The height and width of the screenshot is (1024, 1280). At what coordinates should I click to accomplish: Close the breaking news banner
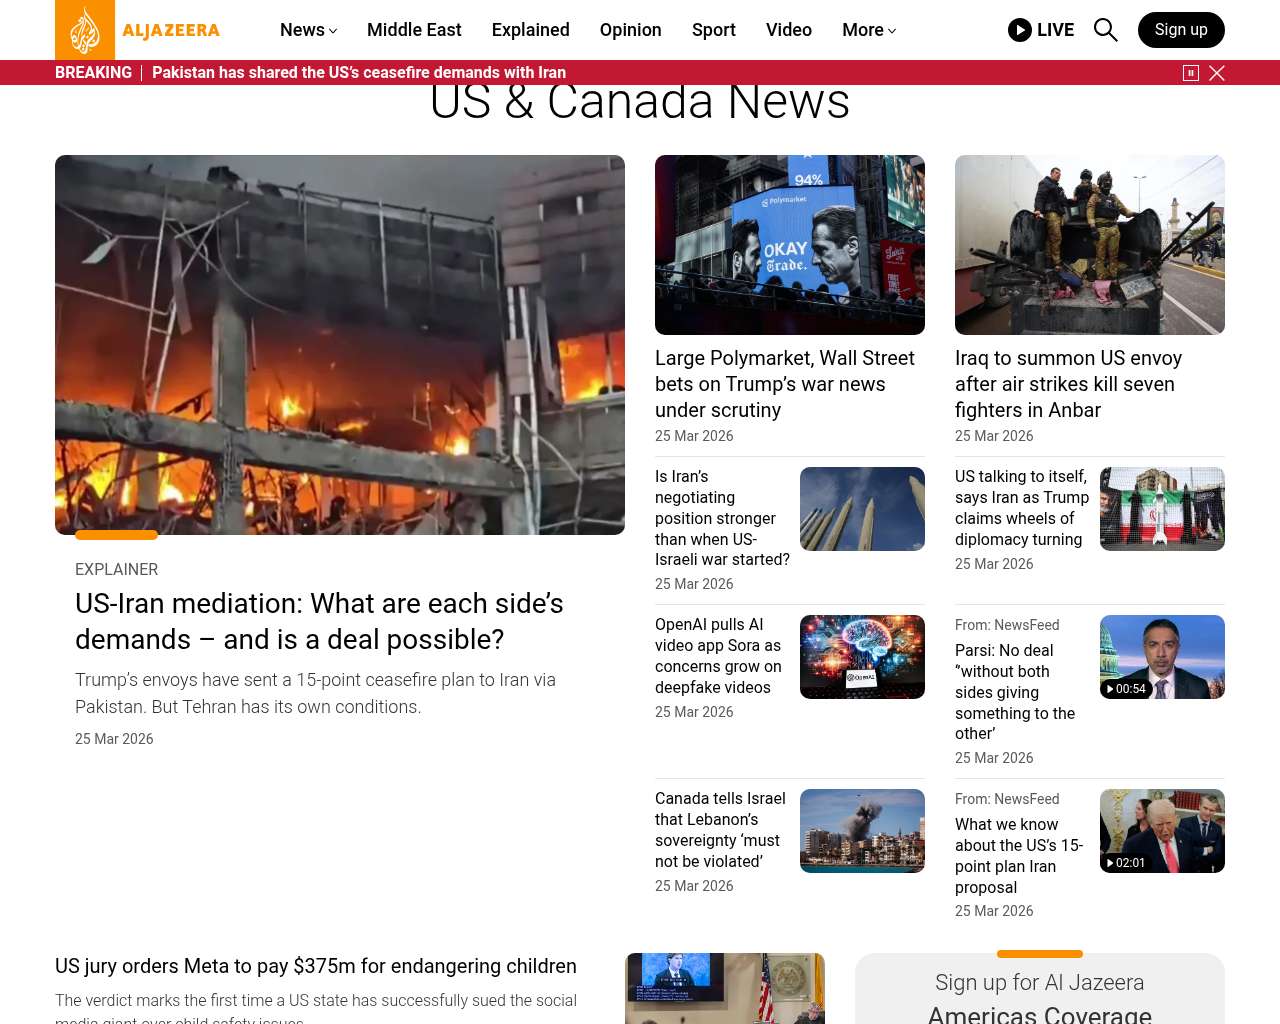(1217, 73)
